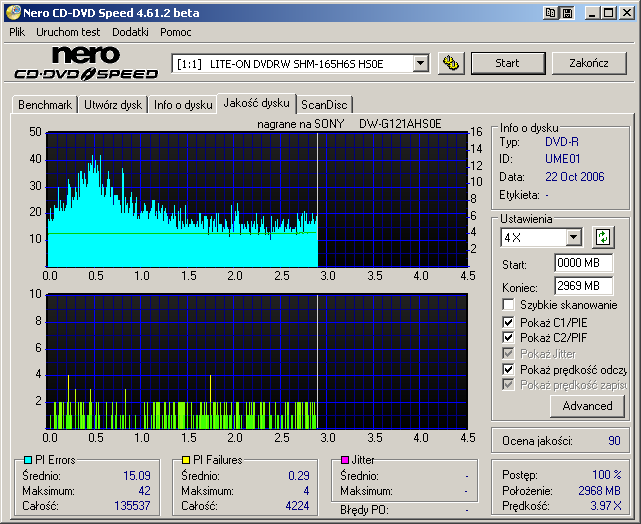
Task: Open the LITE-ON drive selection dropdown
Action: pos(420,64)
